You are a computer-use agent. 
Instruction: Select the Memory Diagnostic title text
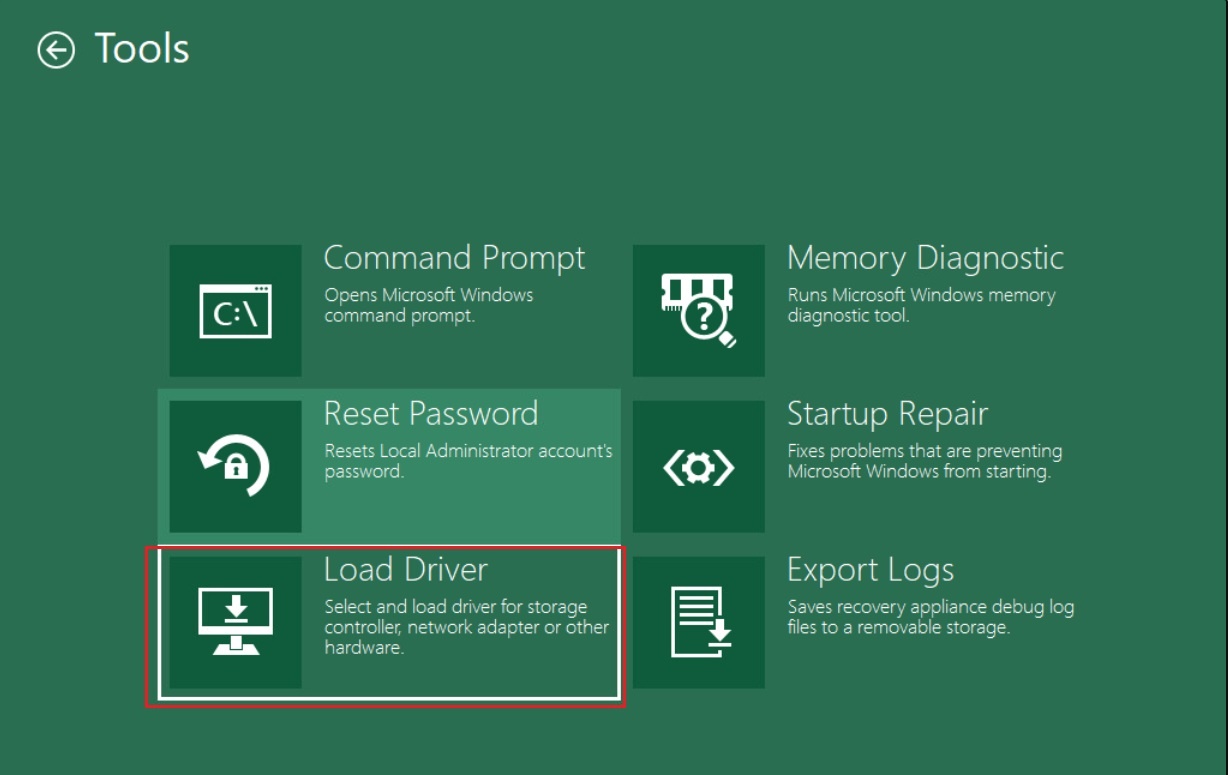coord(925,258)
